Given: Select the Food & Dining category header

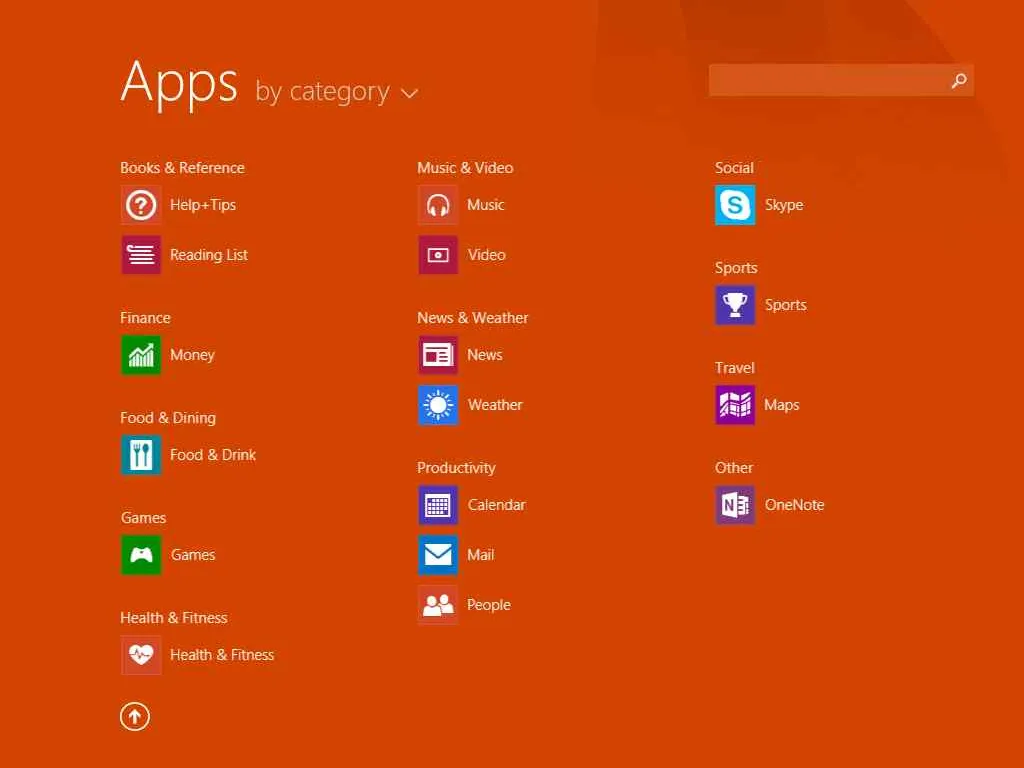Looking at the screenshot, I should click(168, 418).
